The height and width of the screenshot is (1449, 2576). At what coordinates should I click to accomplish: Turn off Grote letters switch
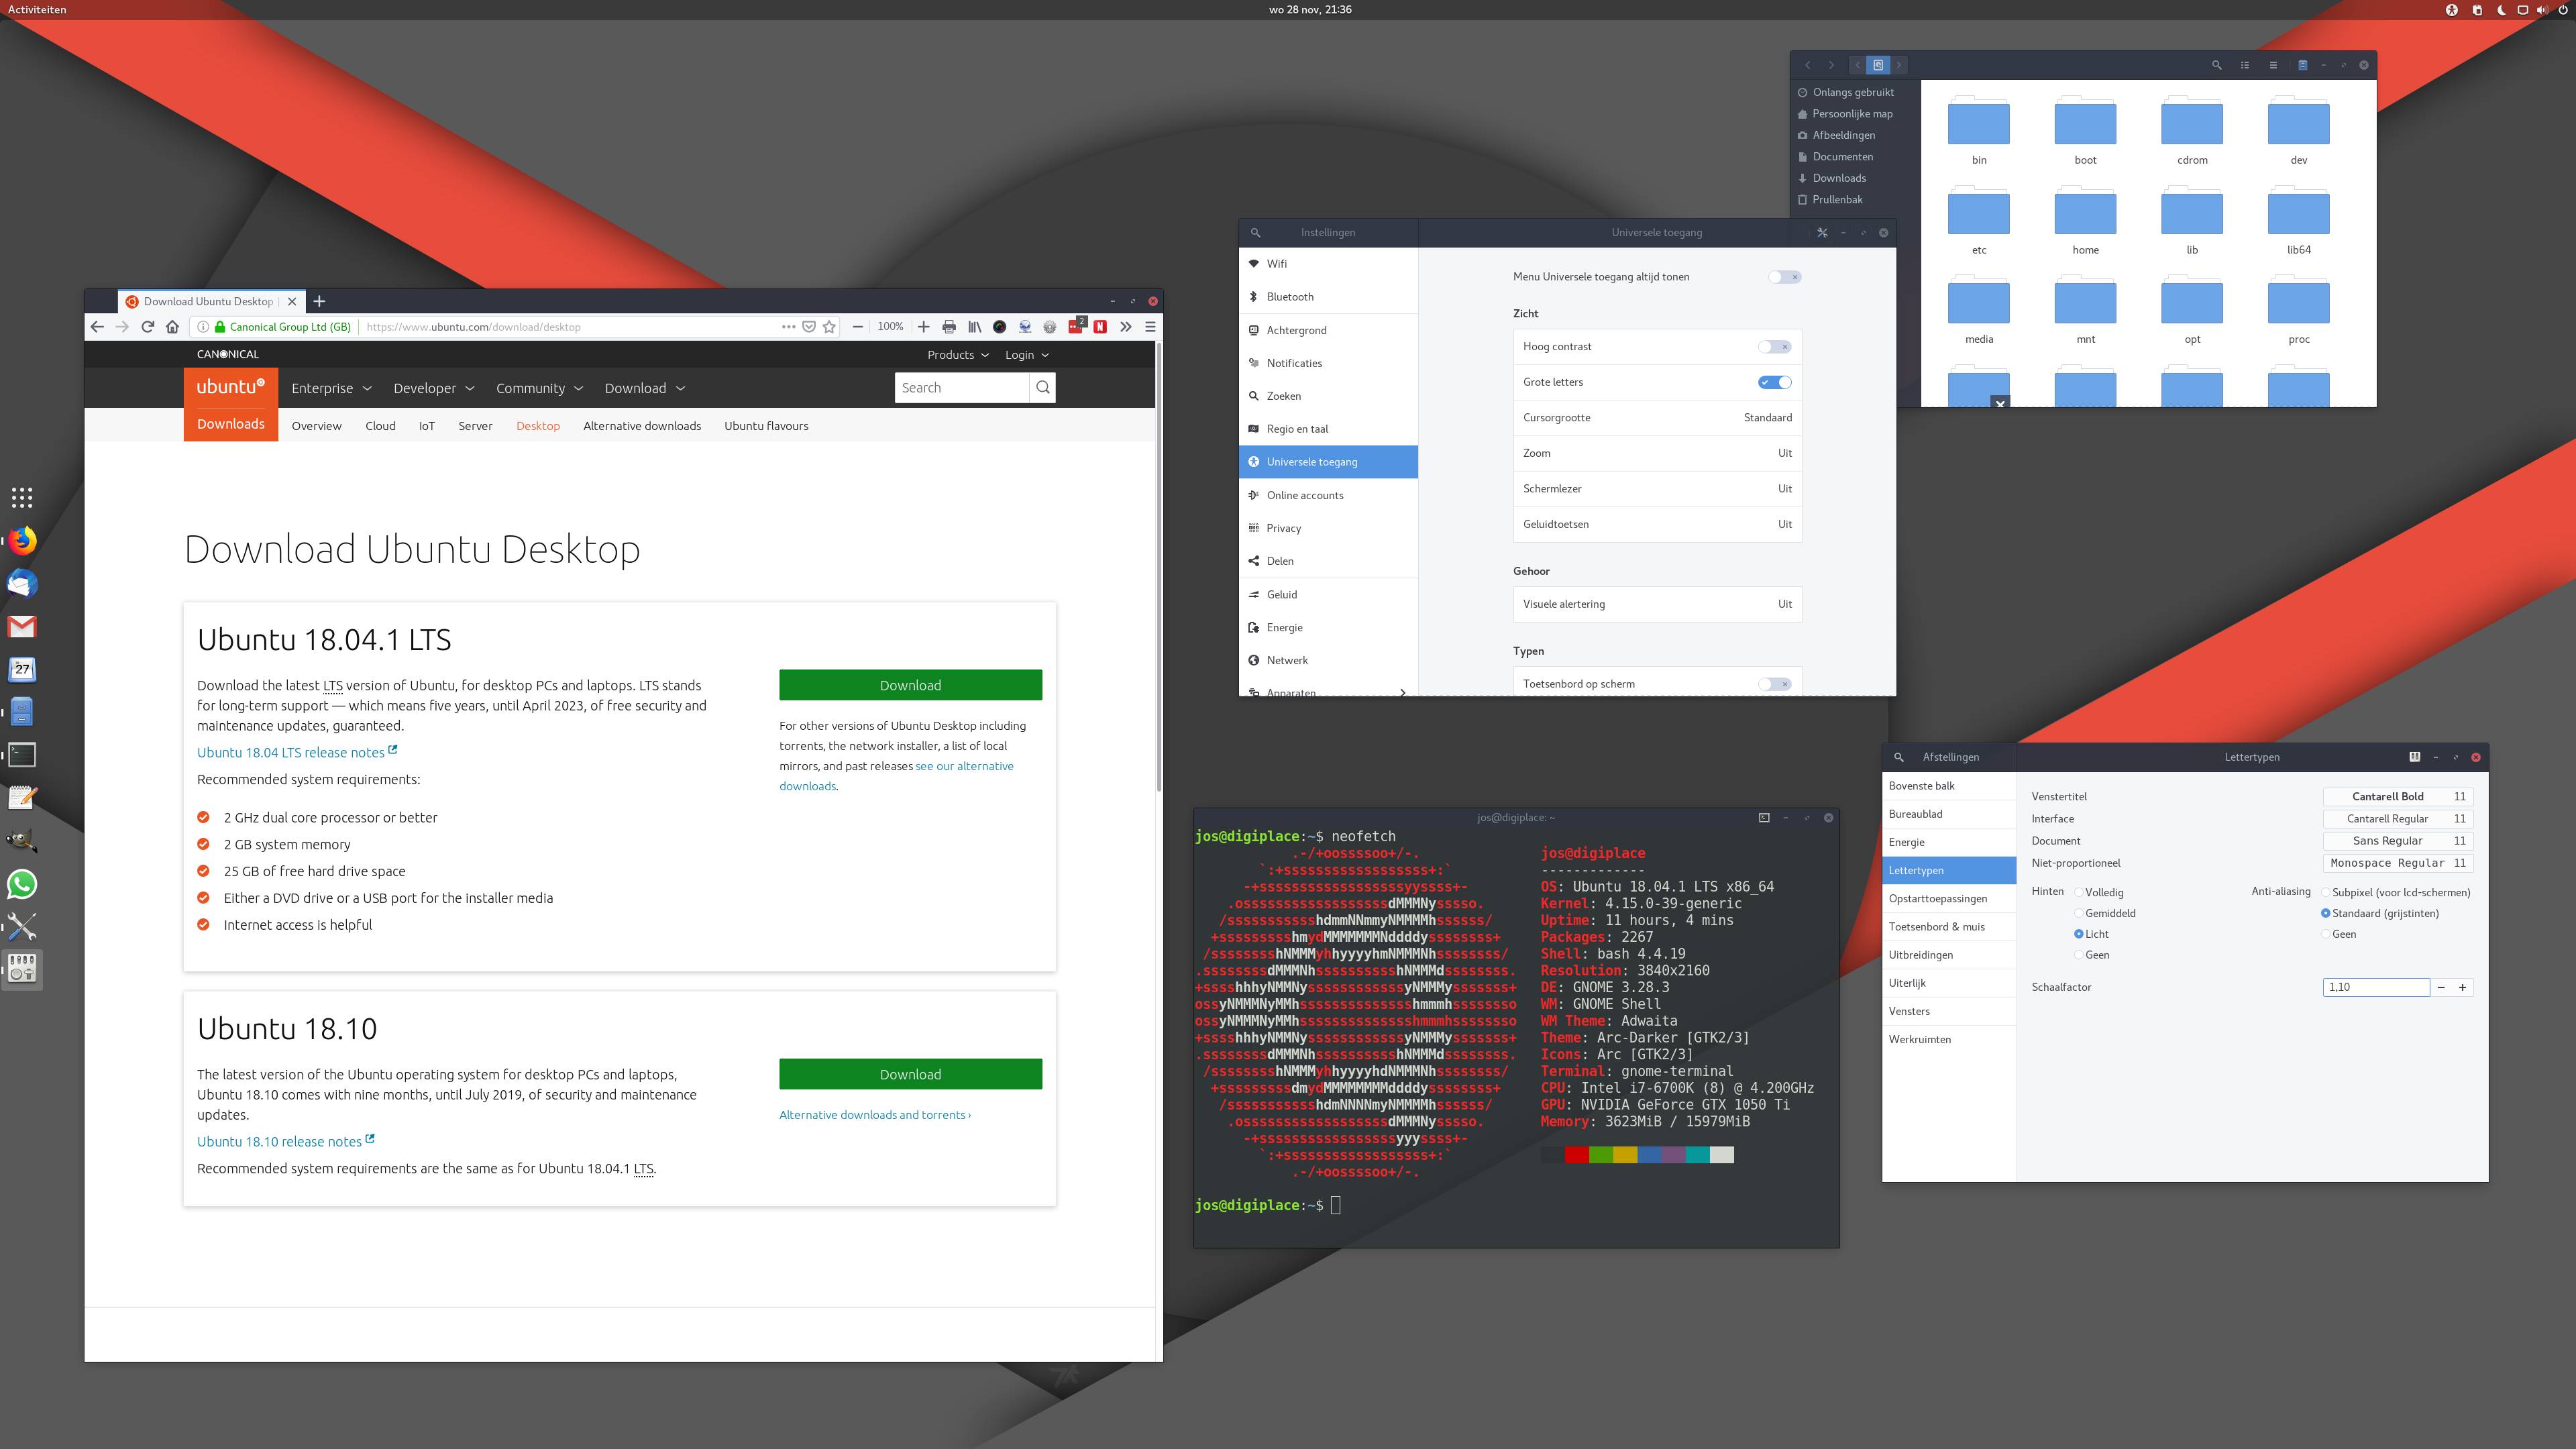pos(1775,382)
